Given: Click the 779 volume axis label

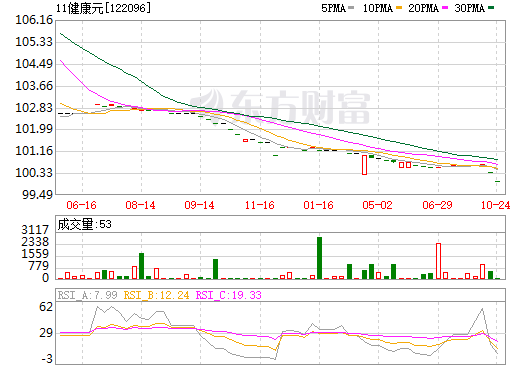Looking at the screenshot, I should [x=39, y=266].
